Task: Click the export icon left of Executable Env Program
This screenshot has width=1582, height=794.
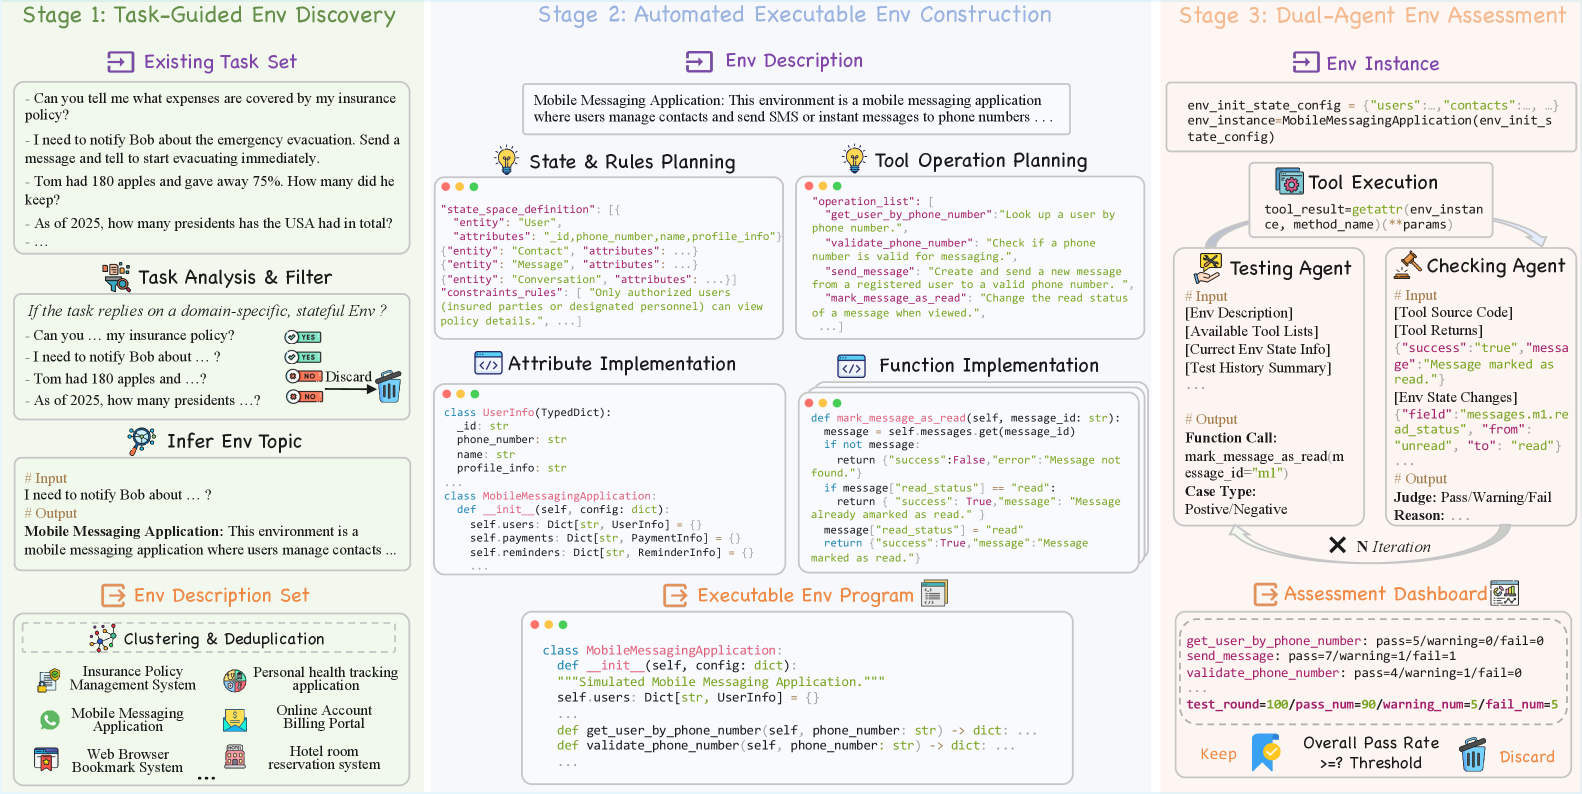Action: tap(677, 596)
